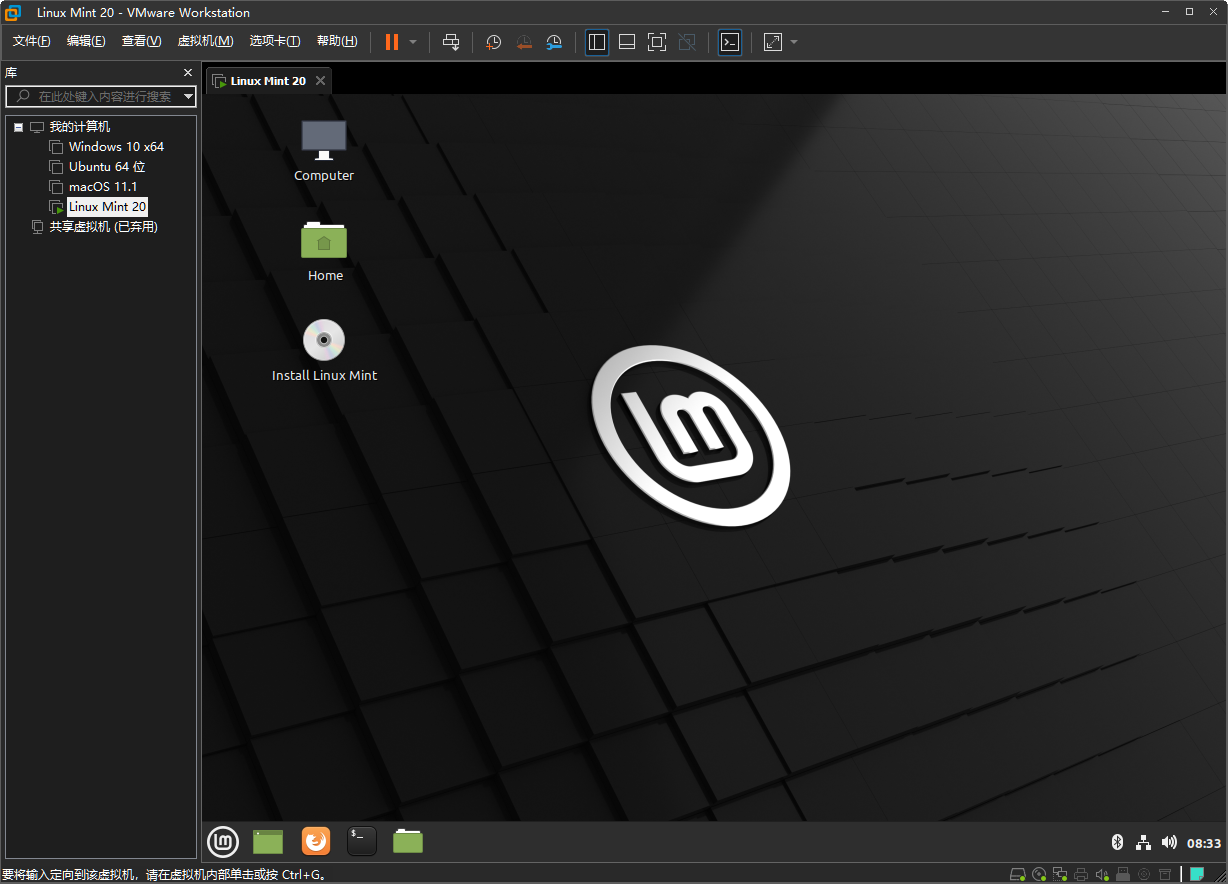Enter full screen mode icon

[x=657, y=42]
